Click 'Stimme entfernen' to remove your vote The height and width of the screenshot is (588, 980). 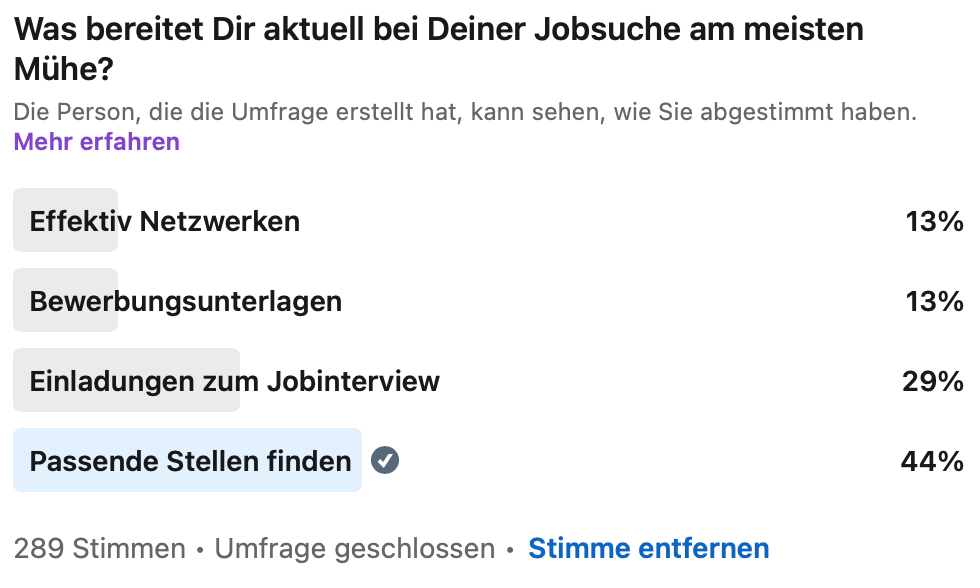[648, 548]
